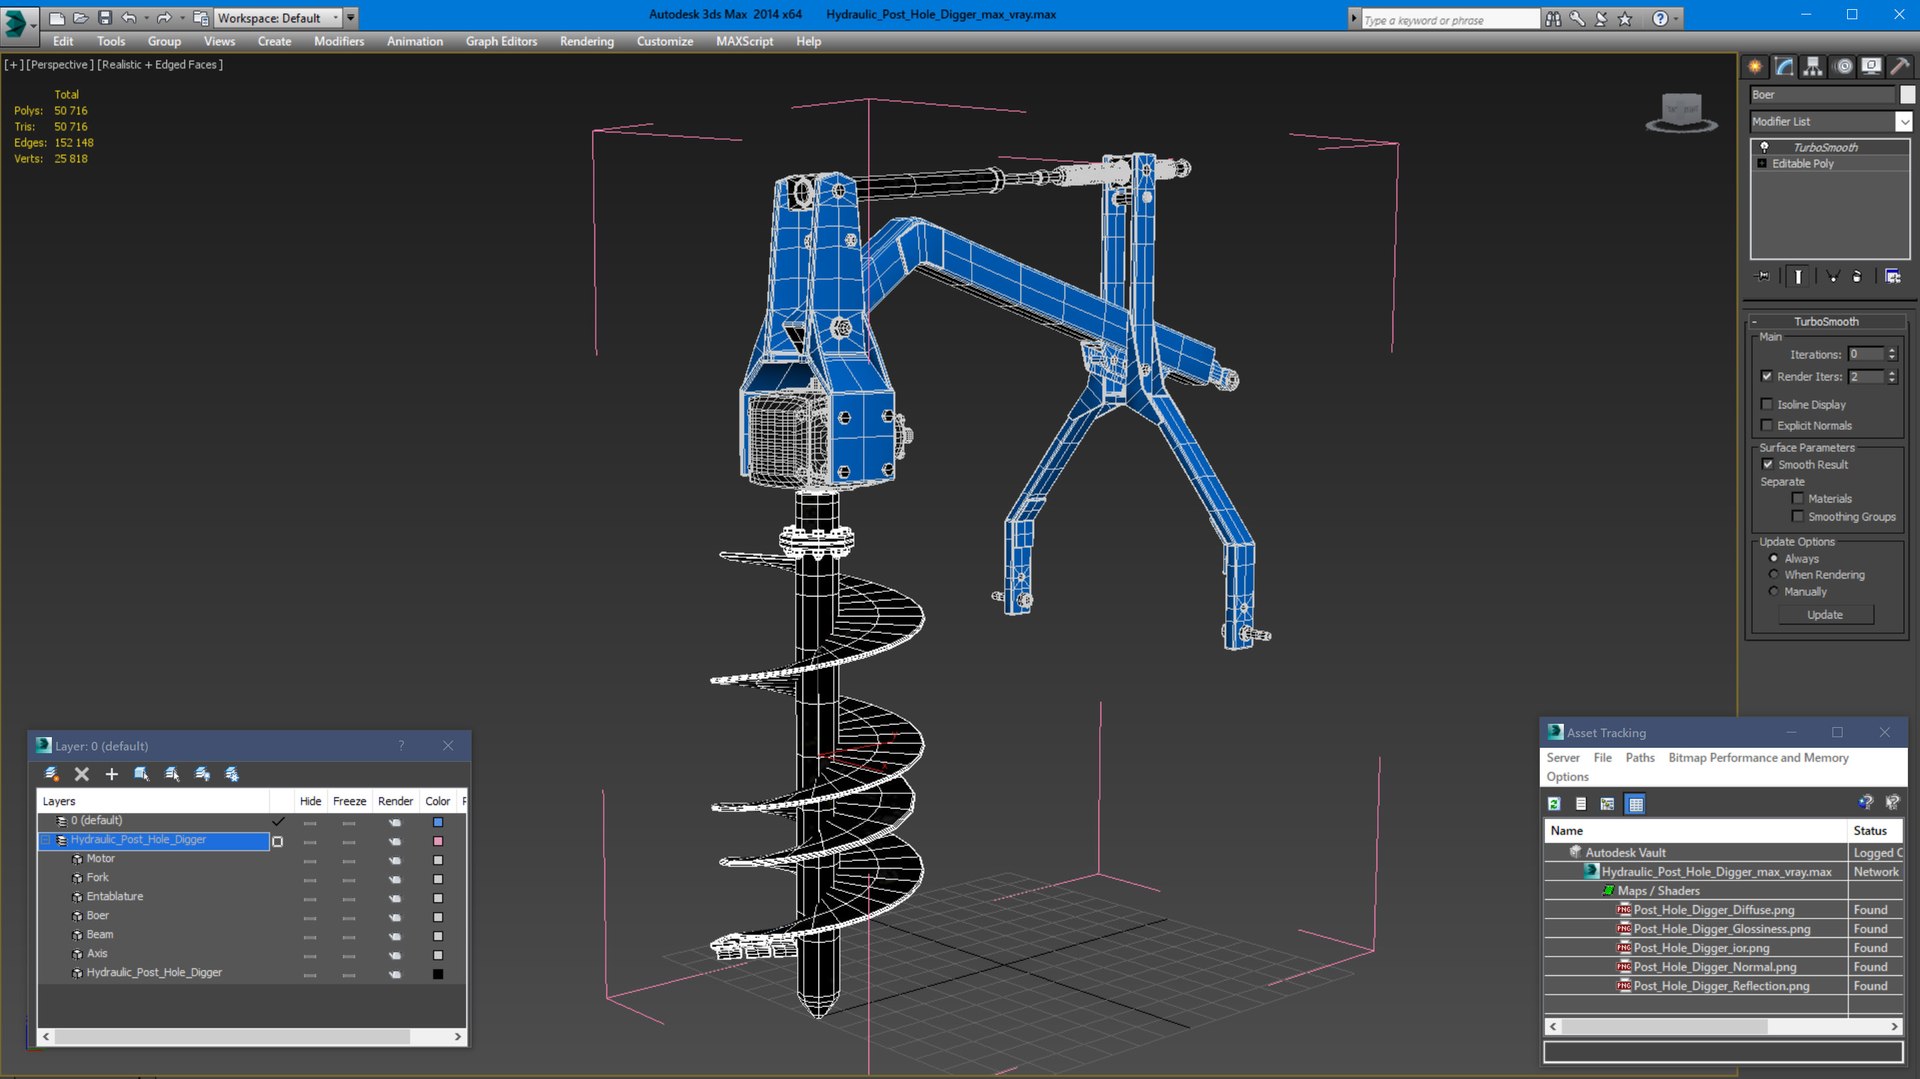The width and height of the screenshot is (1920, 1079).
Task: Click the Project Folder icon in quick access
Action: (200, 18)
